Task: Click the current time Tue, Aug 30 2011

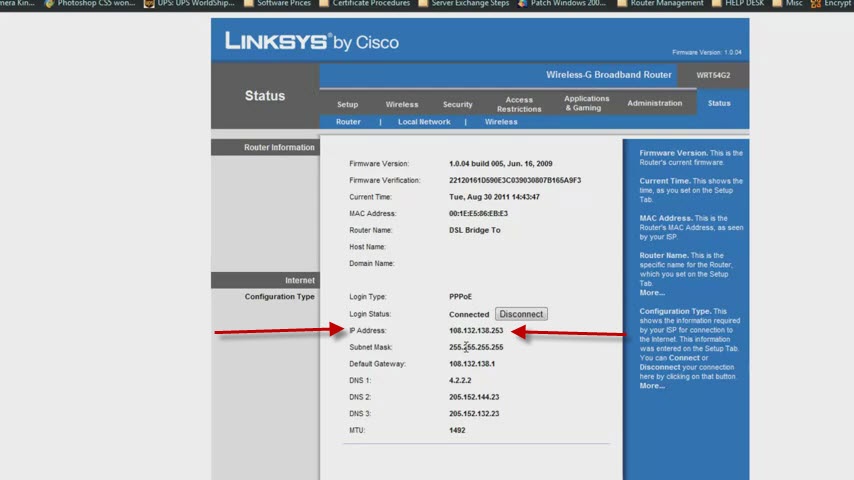Action: [x=494, y=197]
